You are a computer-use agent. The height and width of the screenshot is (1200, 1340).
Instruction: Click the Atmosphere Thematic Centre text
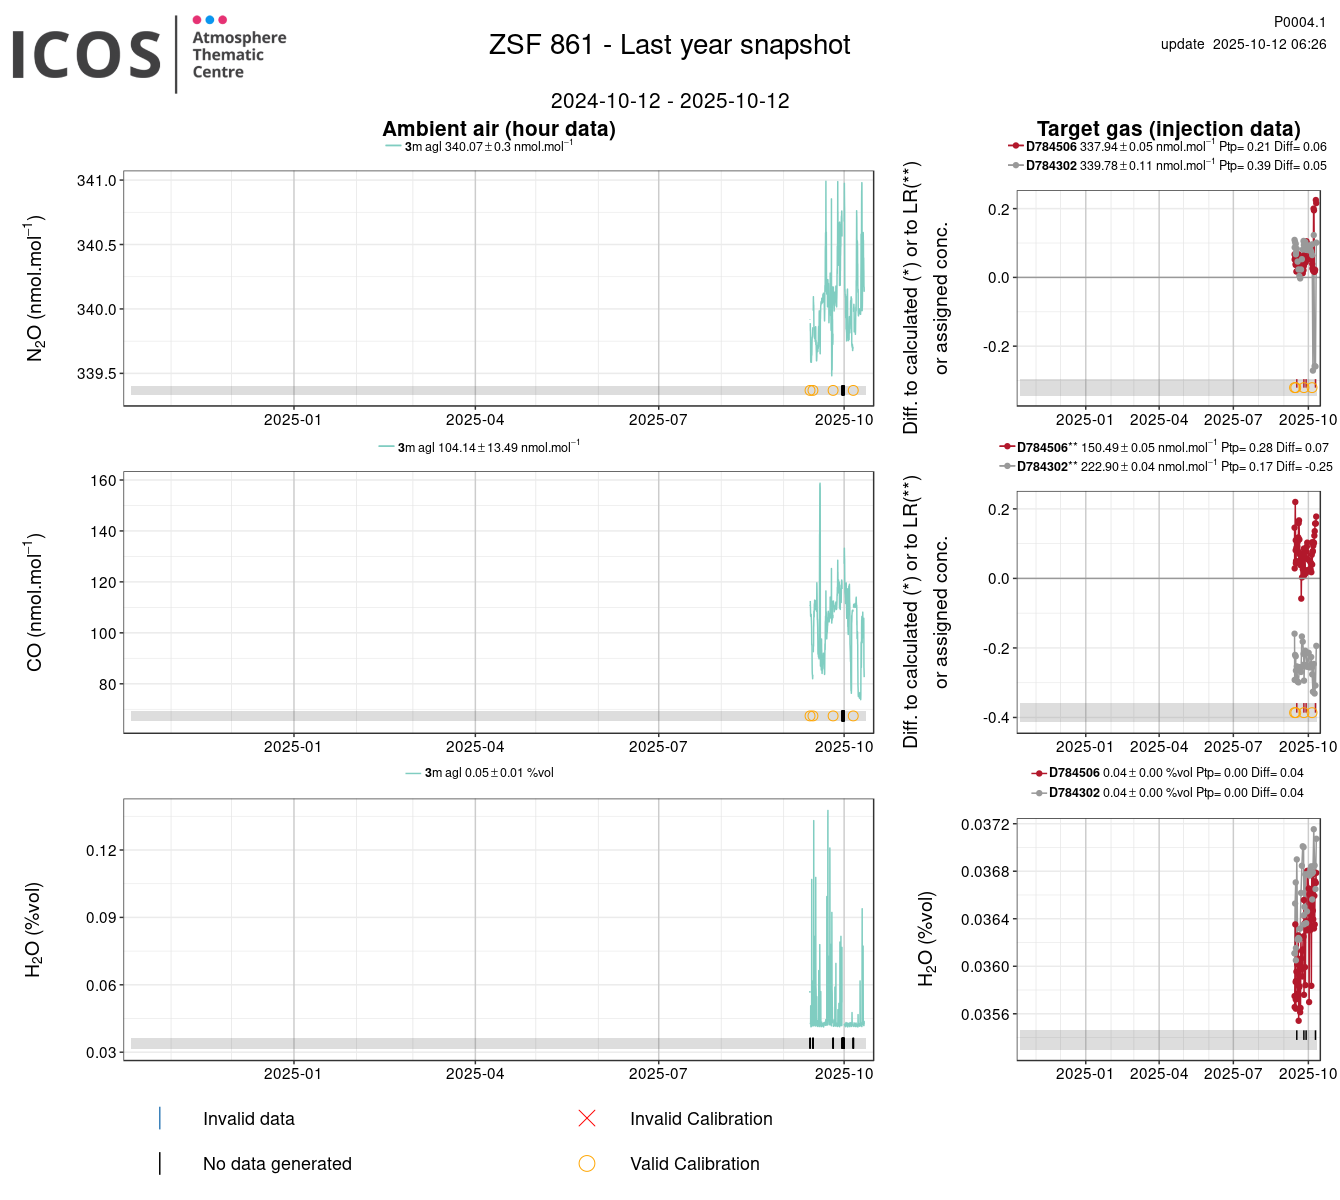[238, 55]
